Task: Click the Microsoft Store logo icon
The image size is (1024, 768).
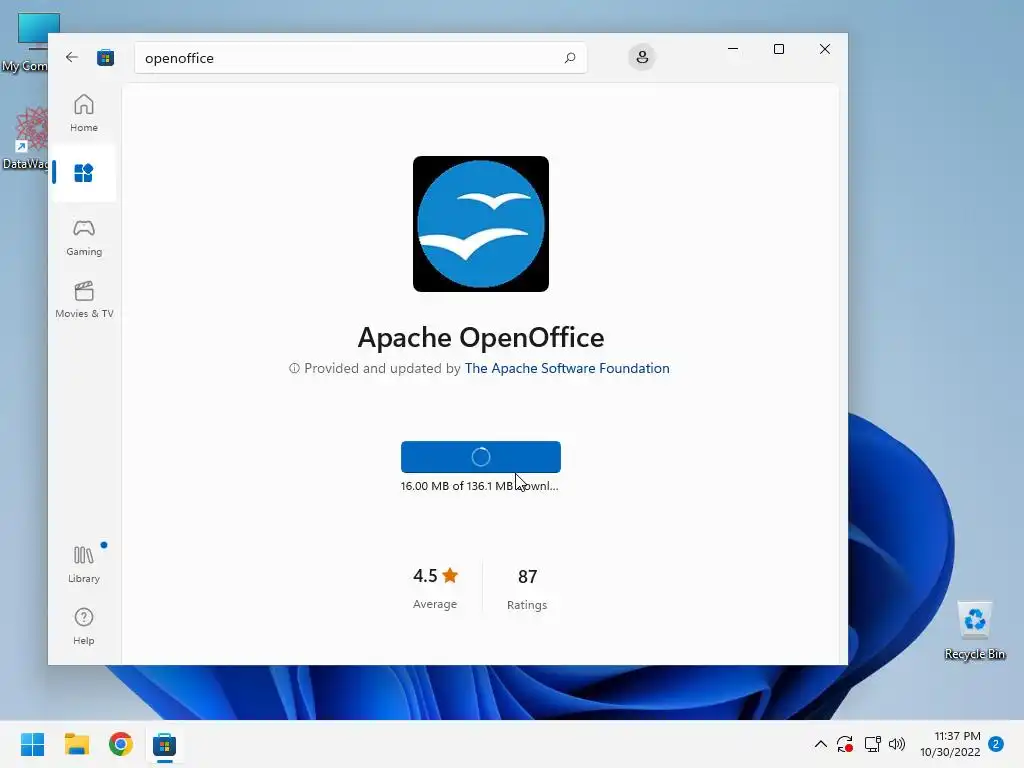Action: [x=106, y=57]
